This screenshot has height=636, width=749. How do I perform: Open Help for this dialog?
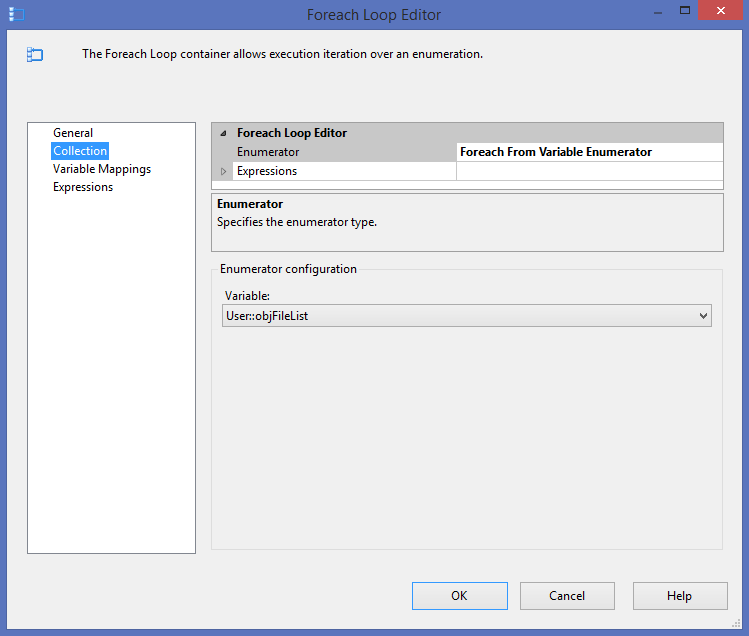[679, 596]
